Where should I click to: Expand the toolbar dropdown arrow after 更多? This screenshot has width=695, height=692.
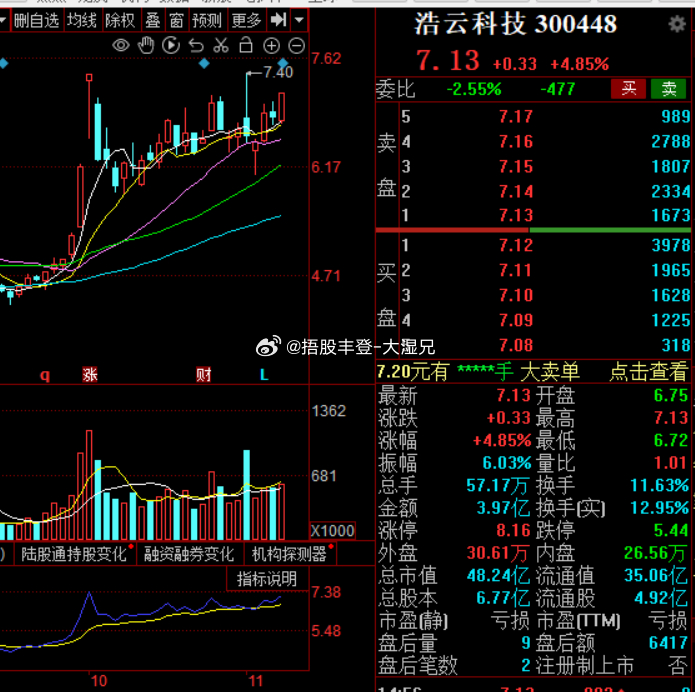[299, 20]
